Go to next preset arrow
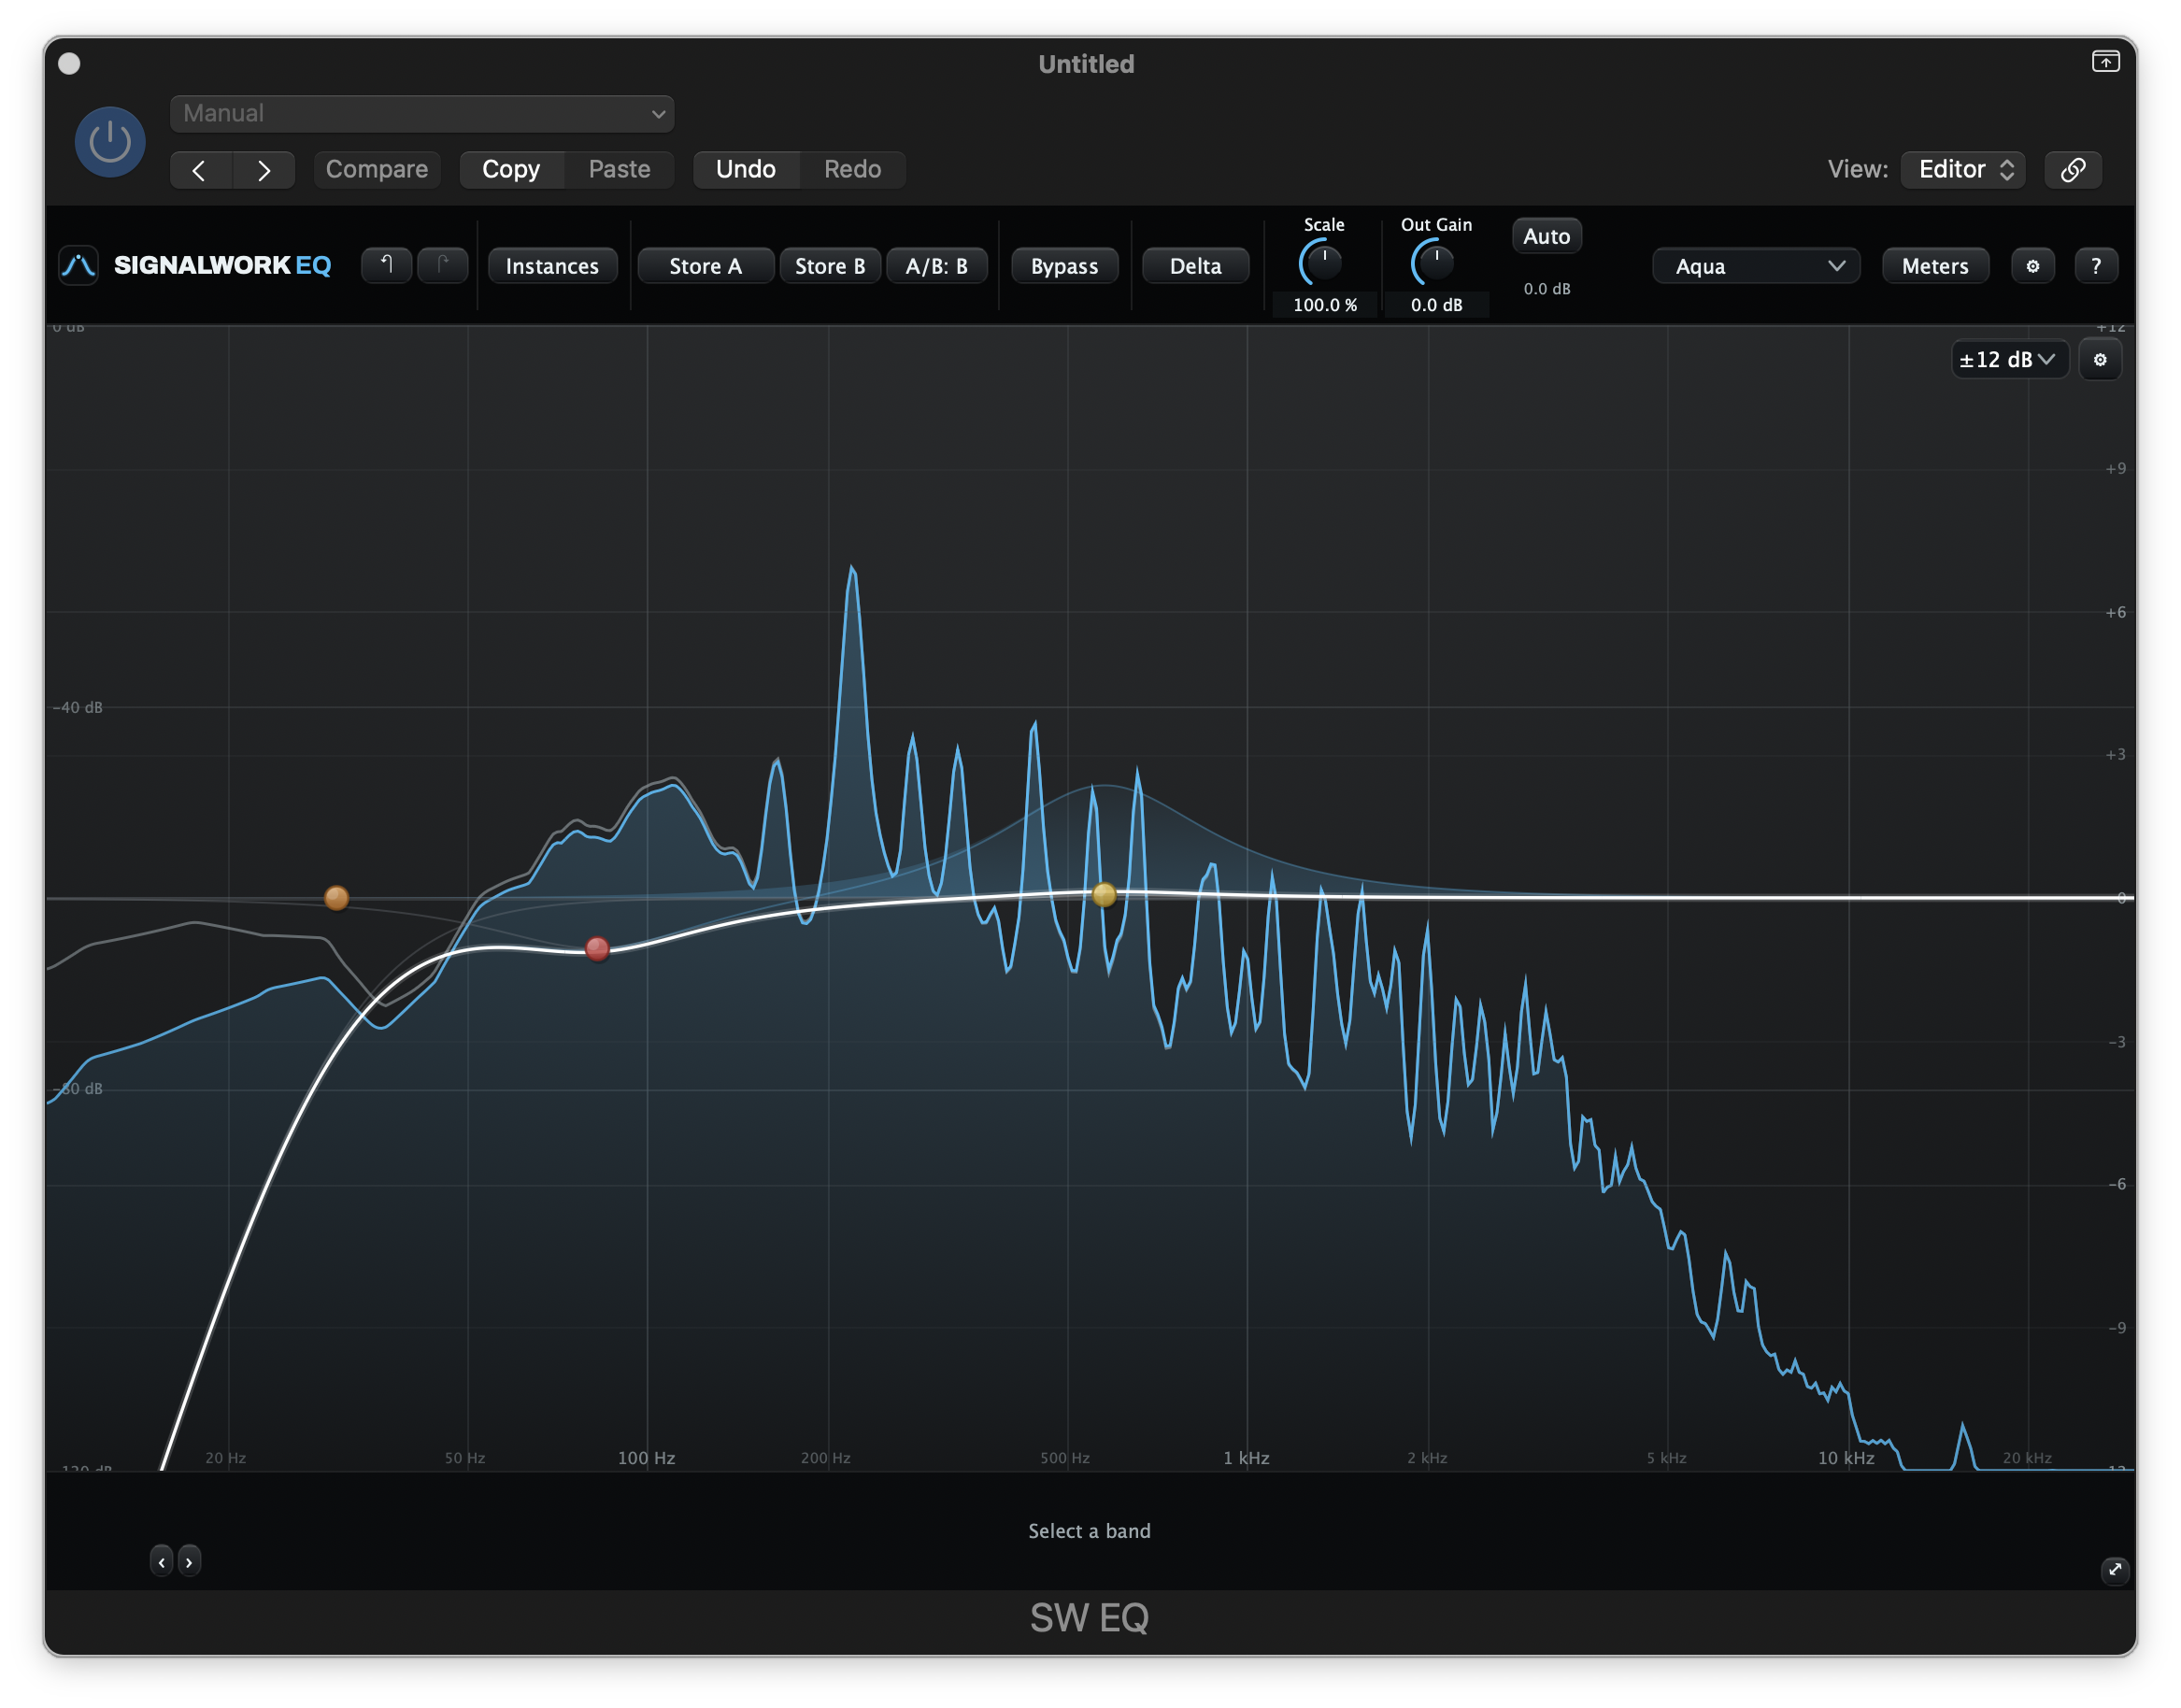This screenshot has width=2181, height=1708. pos(263,170)
